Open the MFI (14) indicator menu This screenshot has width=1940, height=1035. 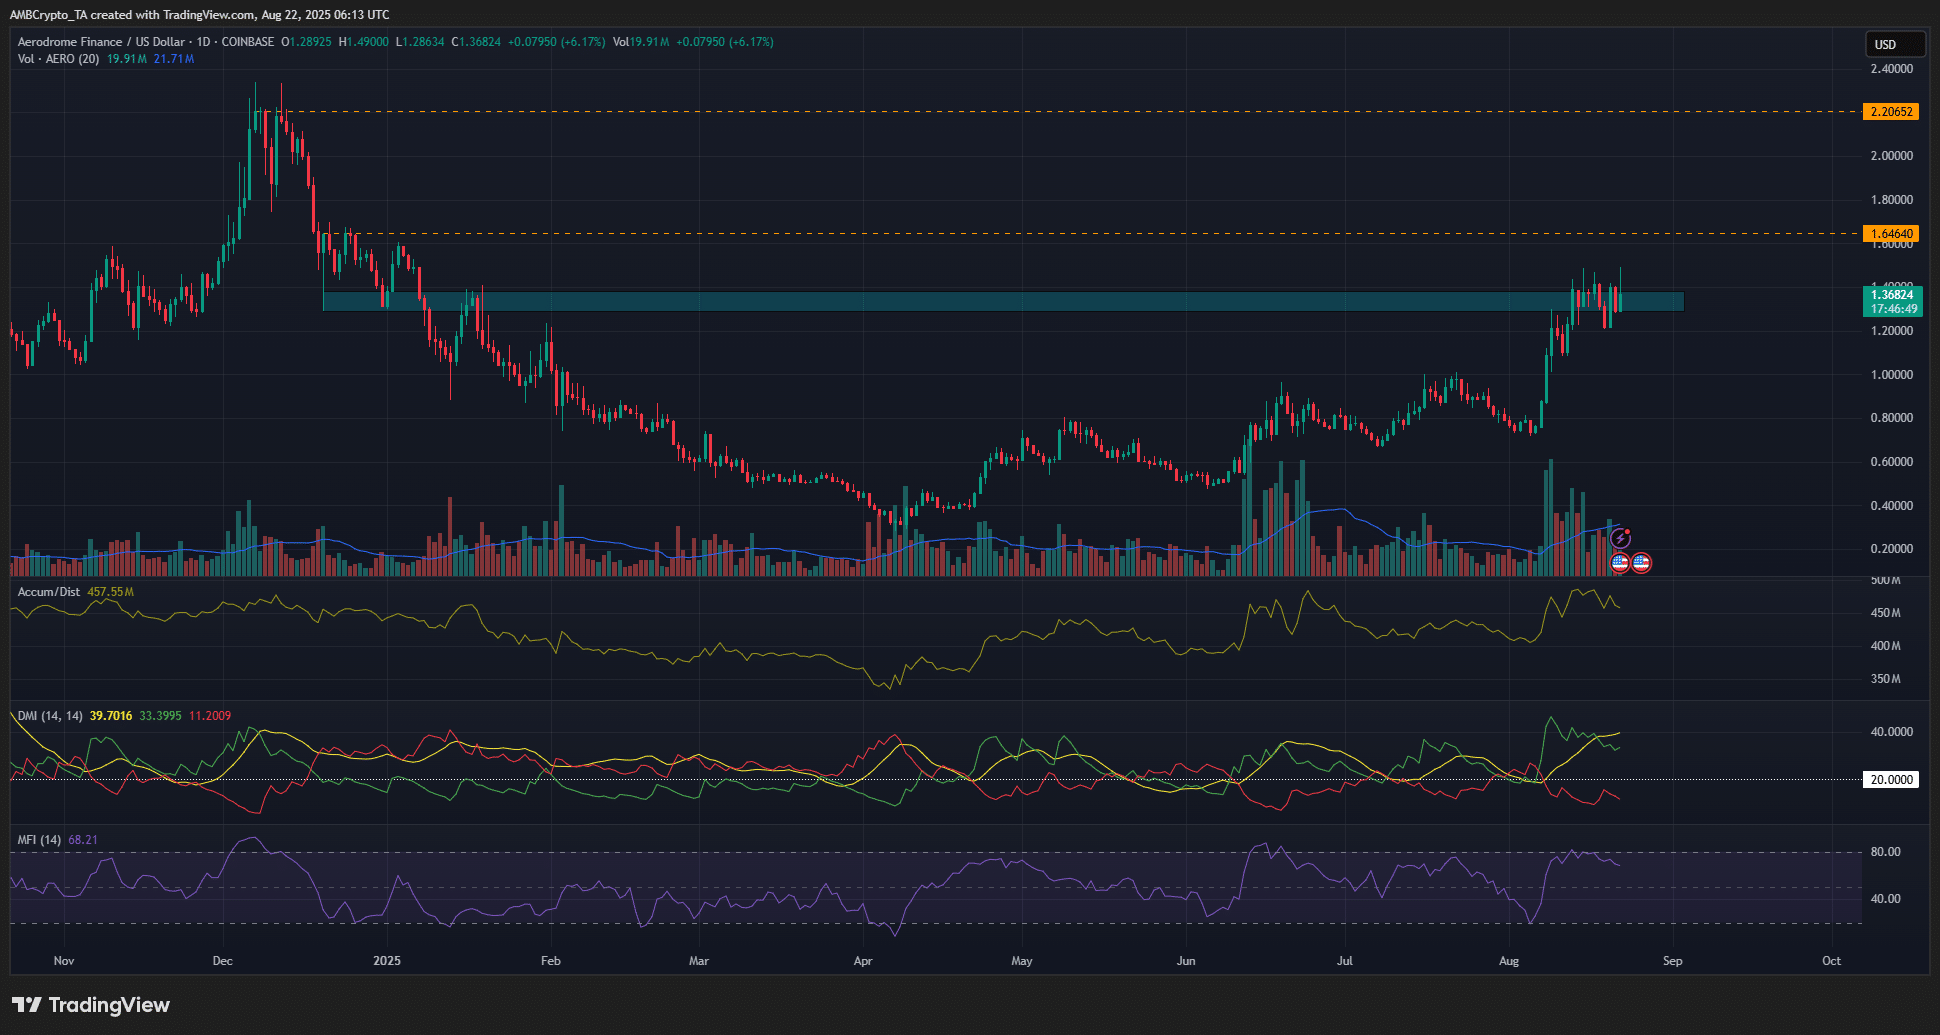pyautogui.click(x=38, y=839)
